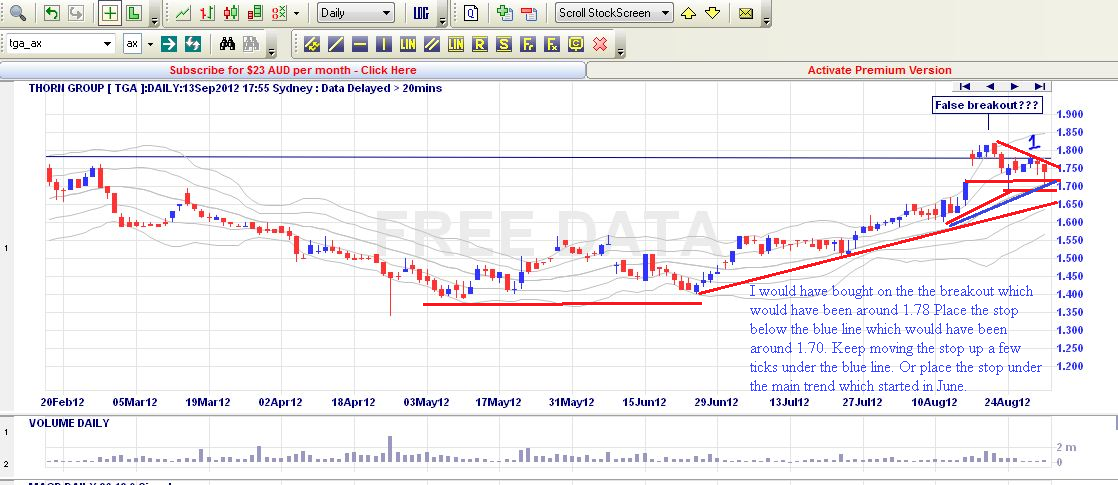Remove the chart window
This screenshot has height=485, width=1118.
click(528, 13)
